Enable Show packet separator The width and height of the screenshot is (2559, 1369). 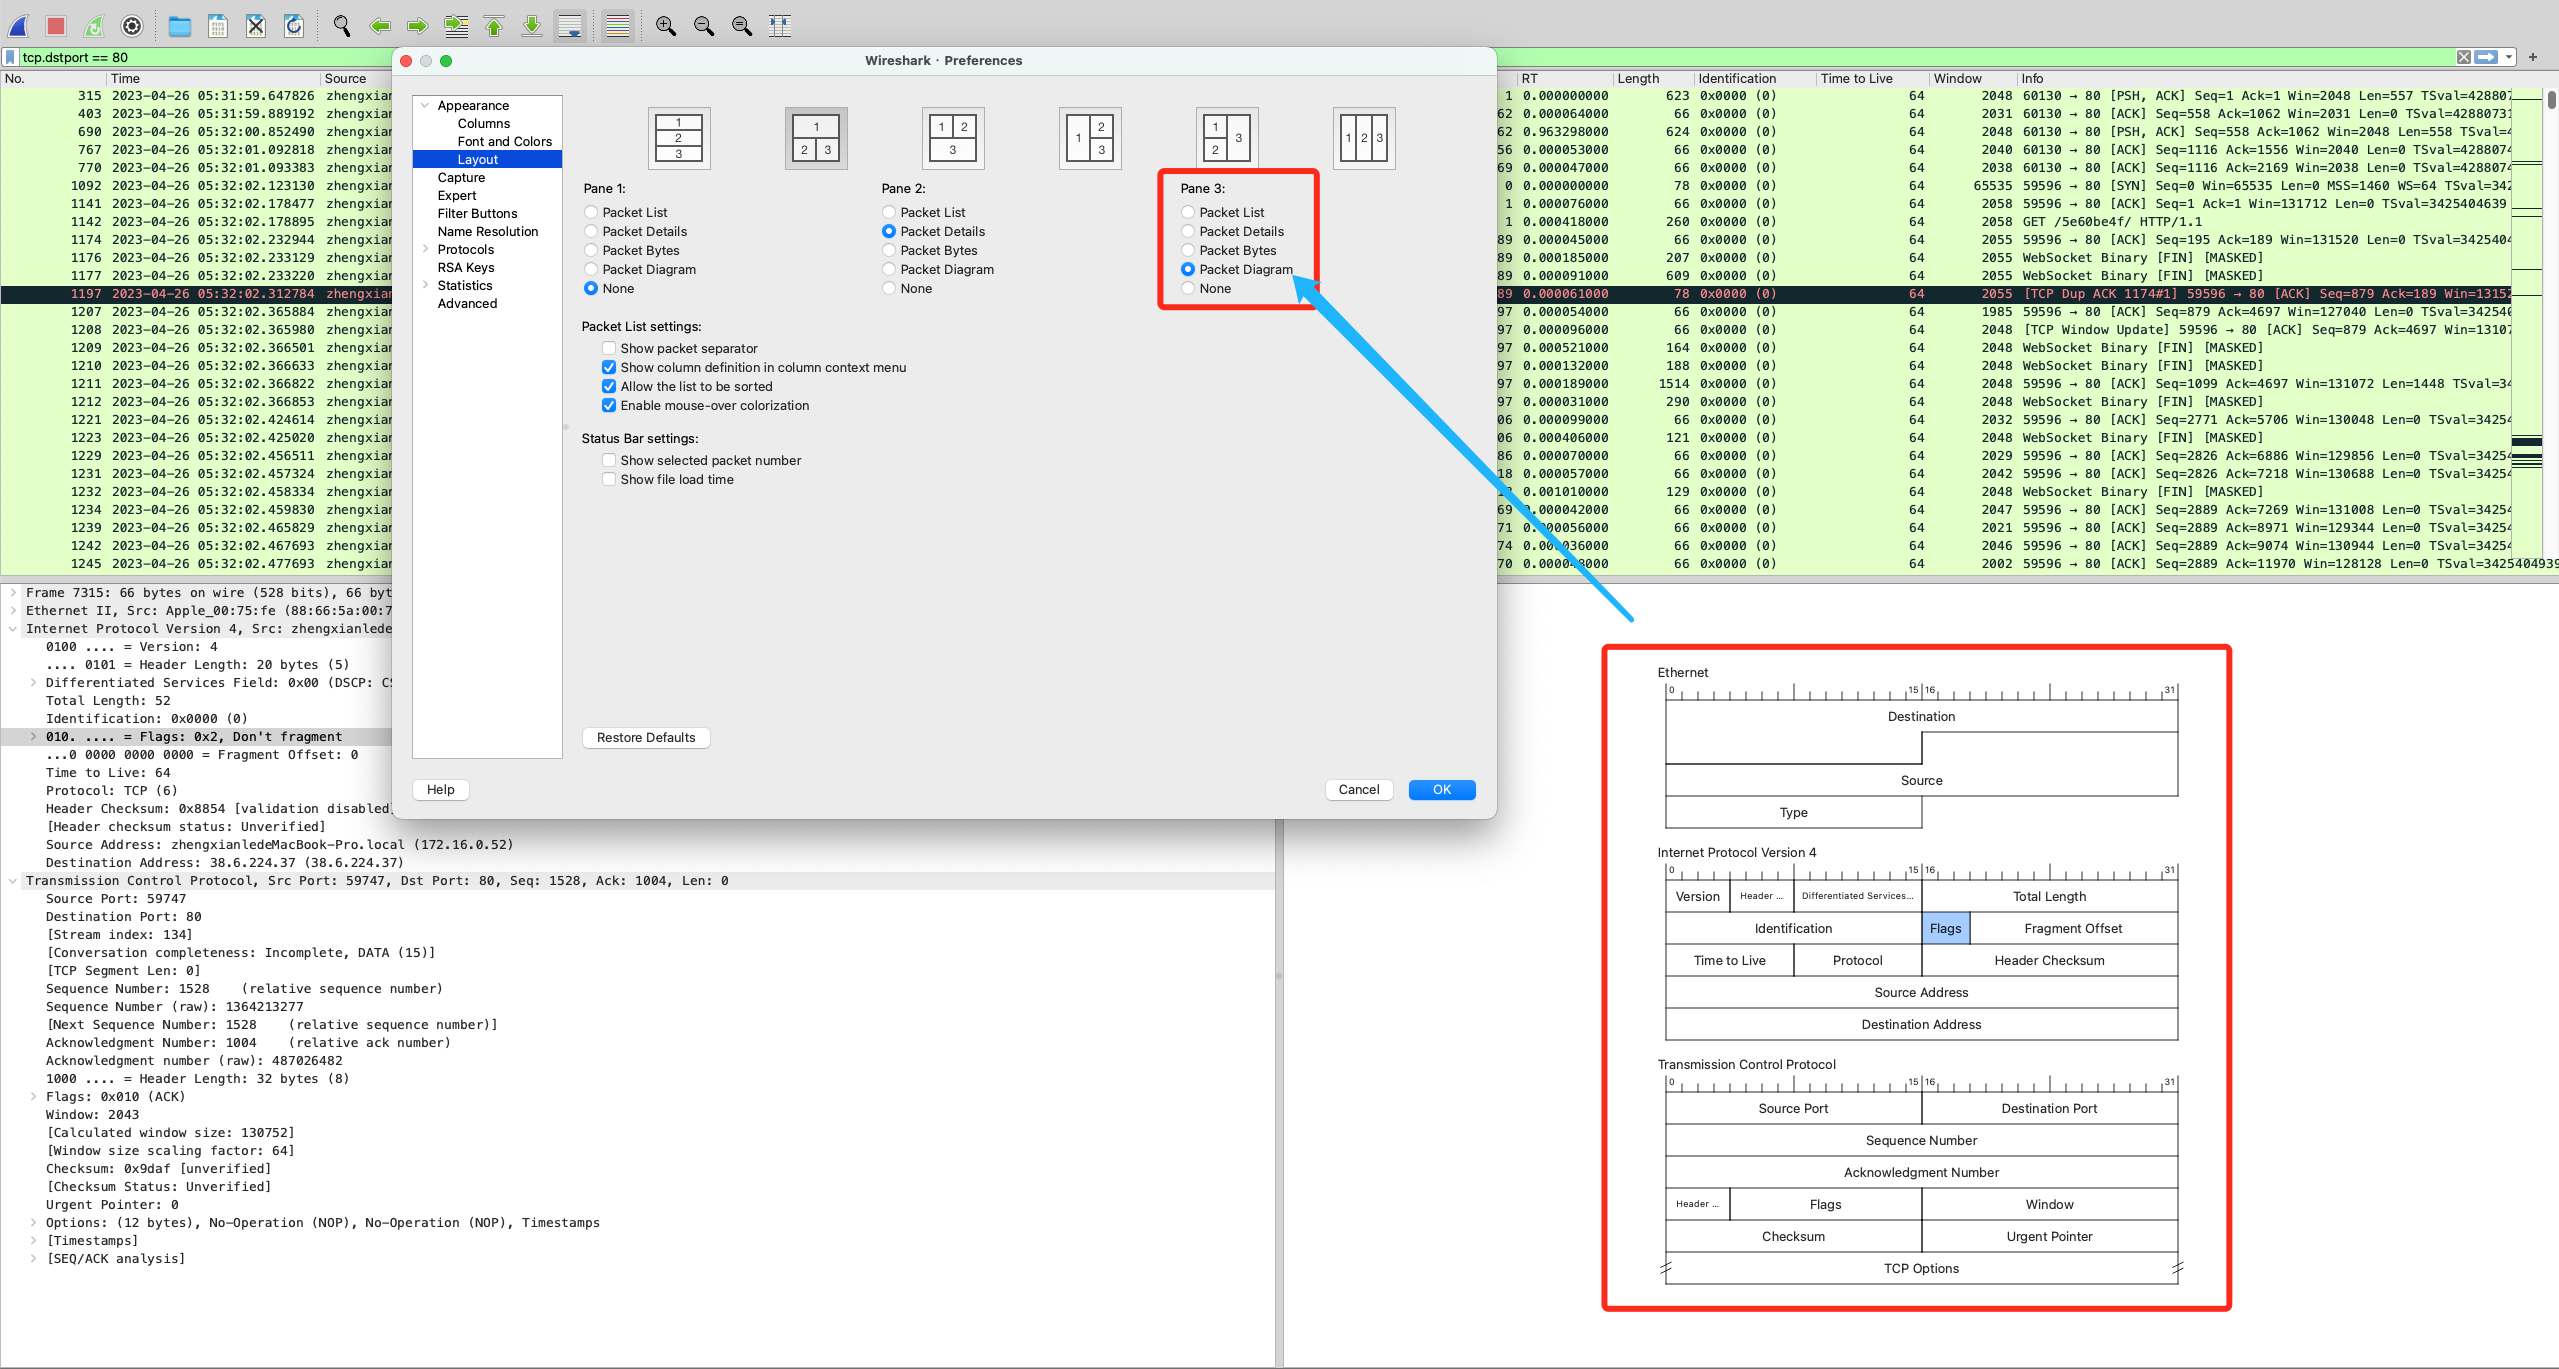pyautogui.click(x=610, y=348)
